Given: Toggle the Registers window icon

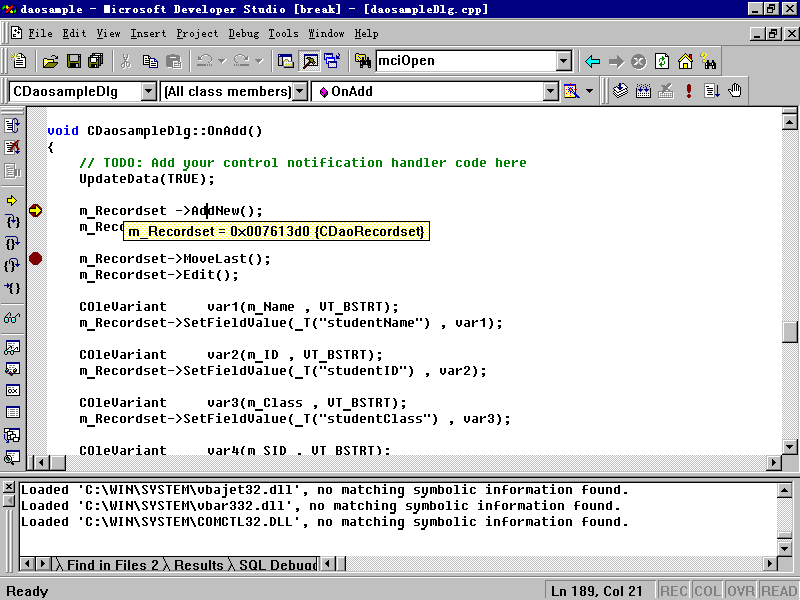Looking at the screenshot, I should 12,390.
